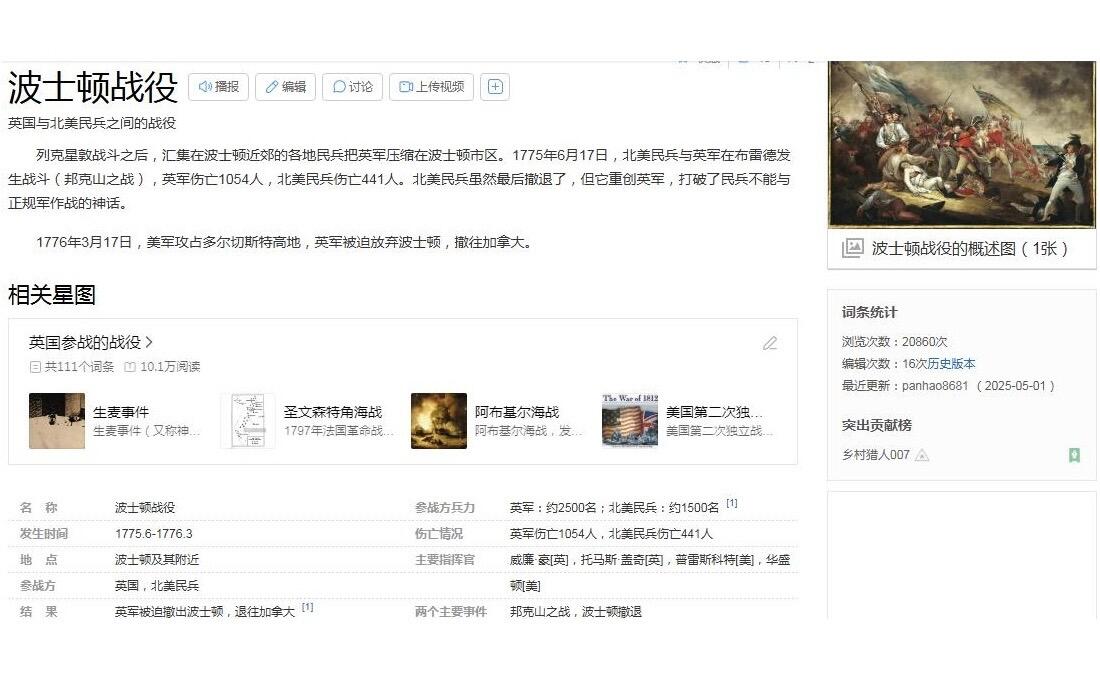Click the book icon before 10.1万阅读
The height and width of the screenshot is (676, 1100).
coord(131,365)
